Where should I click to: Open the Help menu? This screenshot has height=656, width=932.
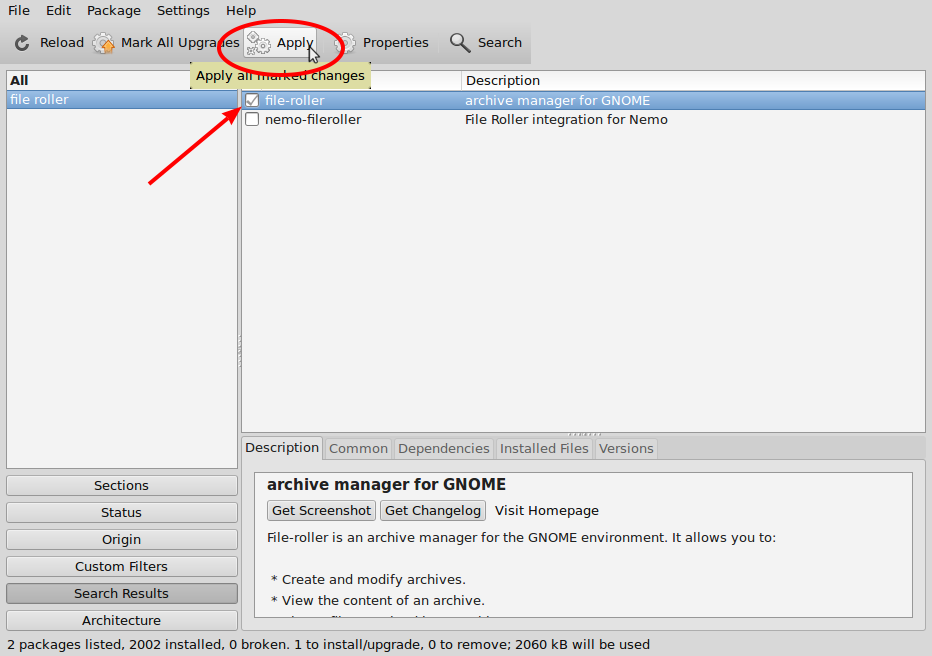241,11
